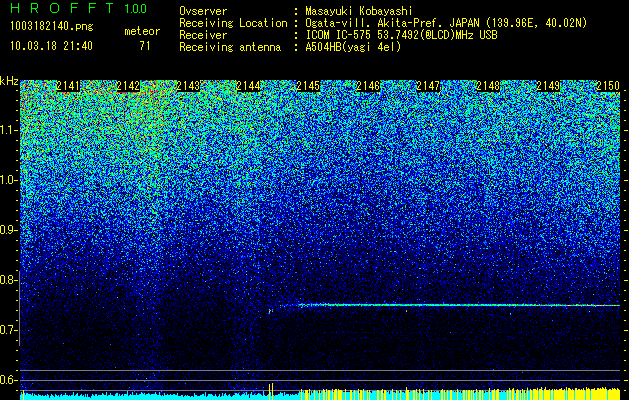The width and height of the screenshot is (629, 400).
Task: Click the 0.6 kHz axis label
Action: pos(8,380)
